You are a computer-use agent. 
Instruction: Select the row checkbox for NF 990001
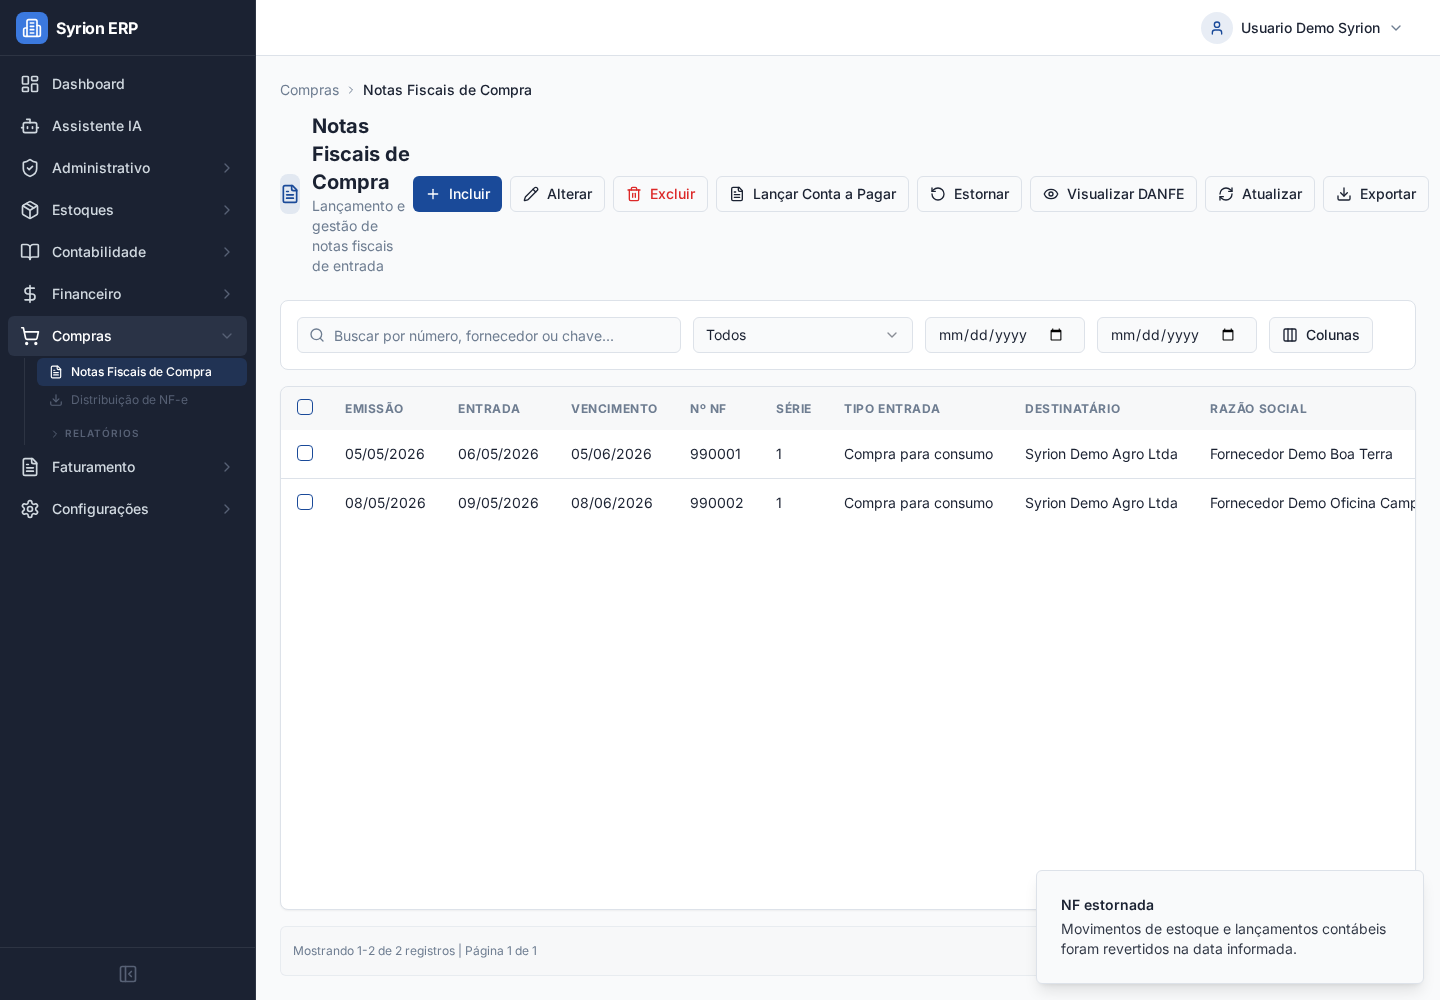305,453
